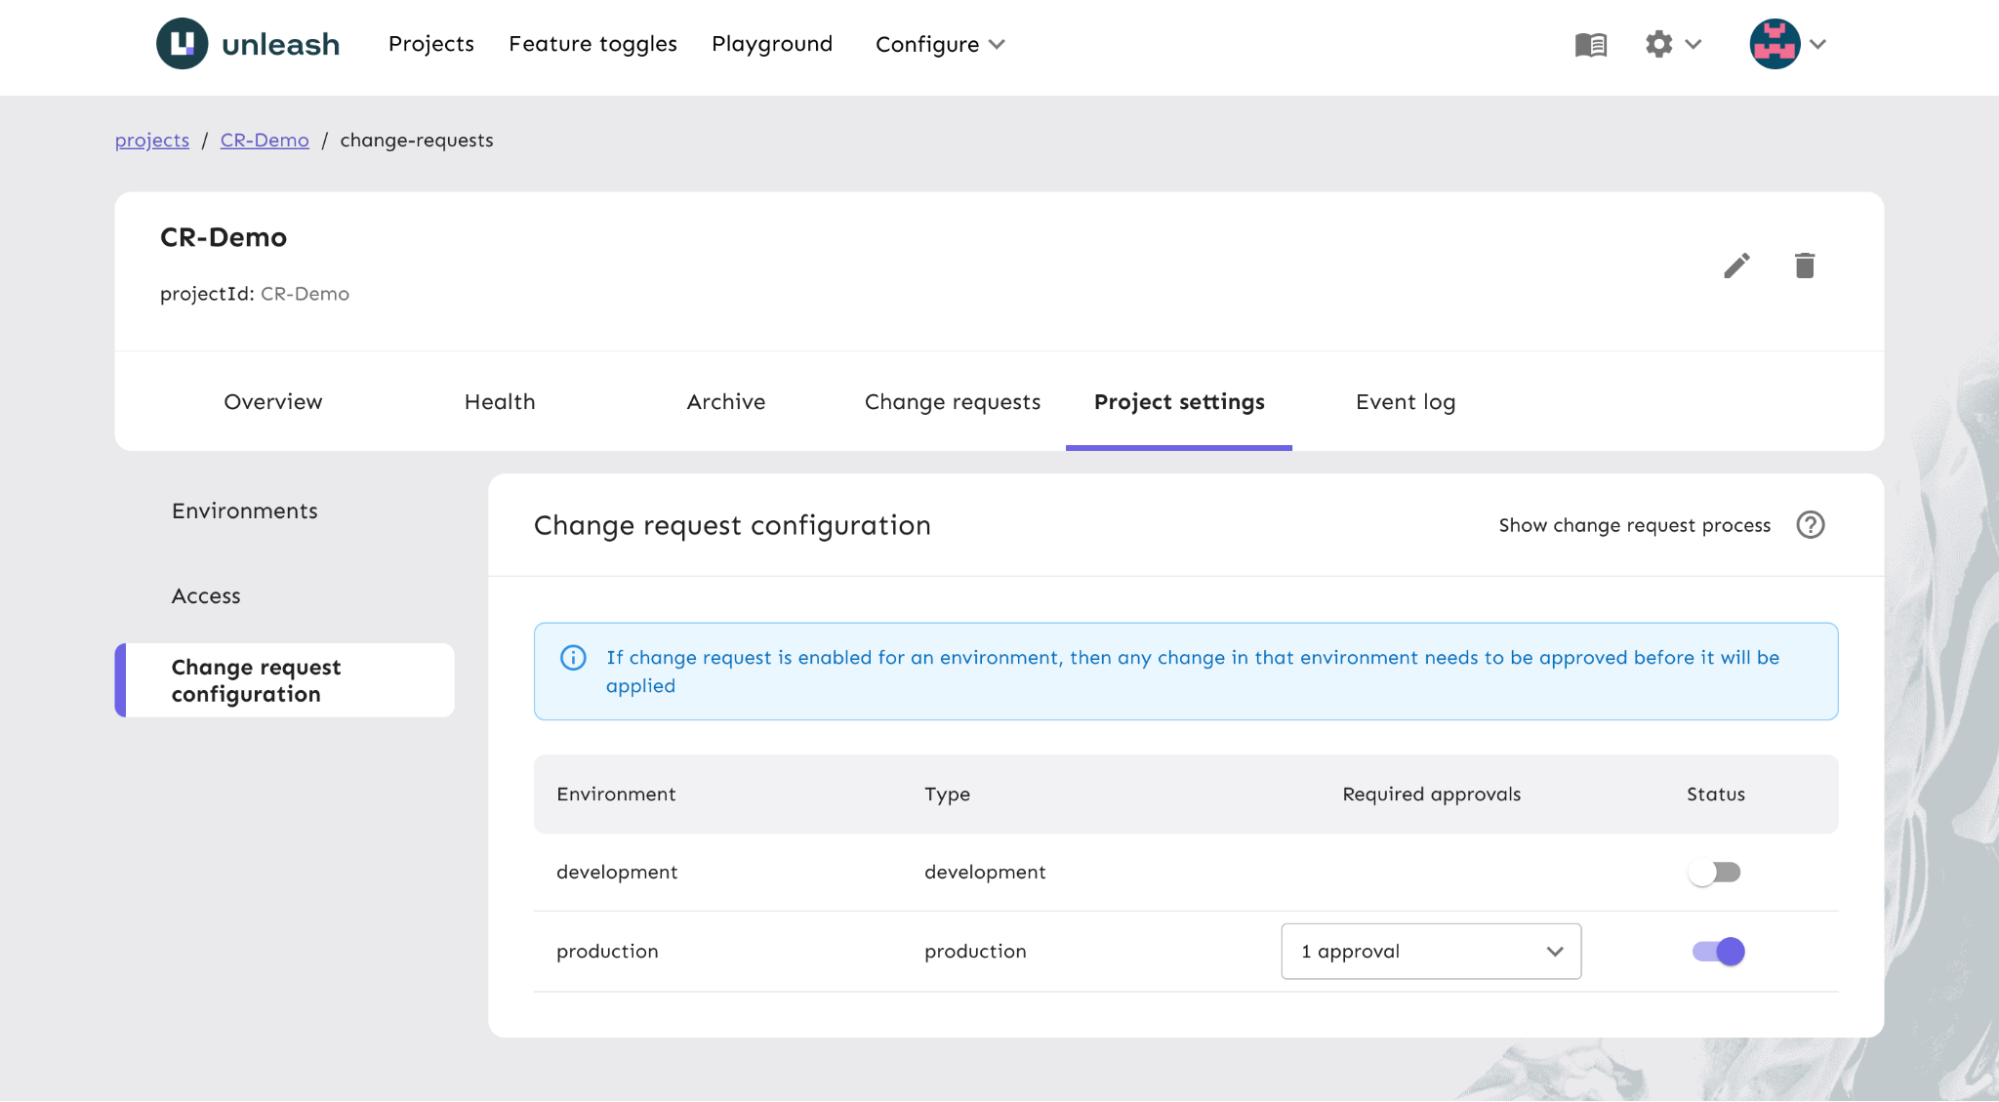Click the user profile avatar icon
This screenshot has width=1999, height=1102.
[1772, 43]
